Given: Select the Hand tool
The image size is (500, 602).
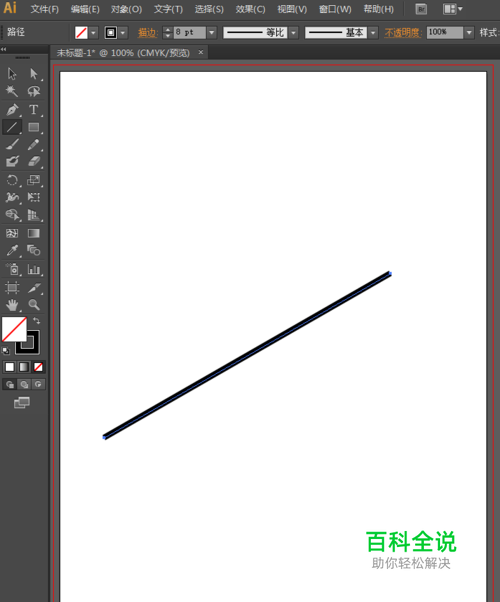Looking at the screenshot, I should coord(12,305).
